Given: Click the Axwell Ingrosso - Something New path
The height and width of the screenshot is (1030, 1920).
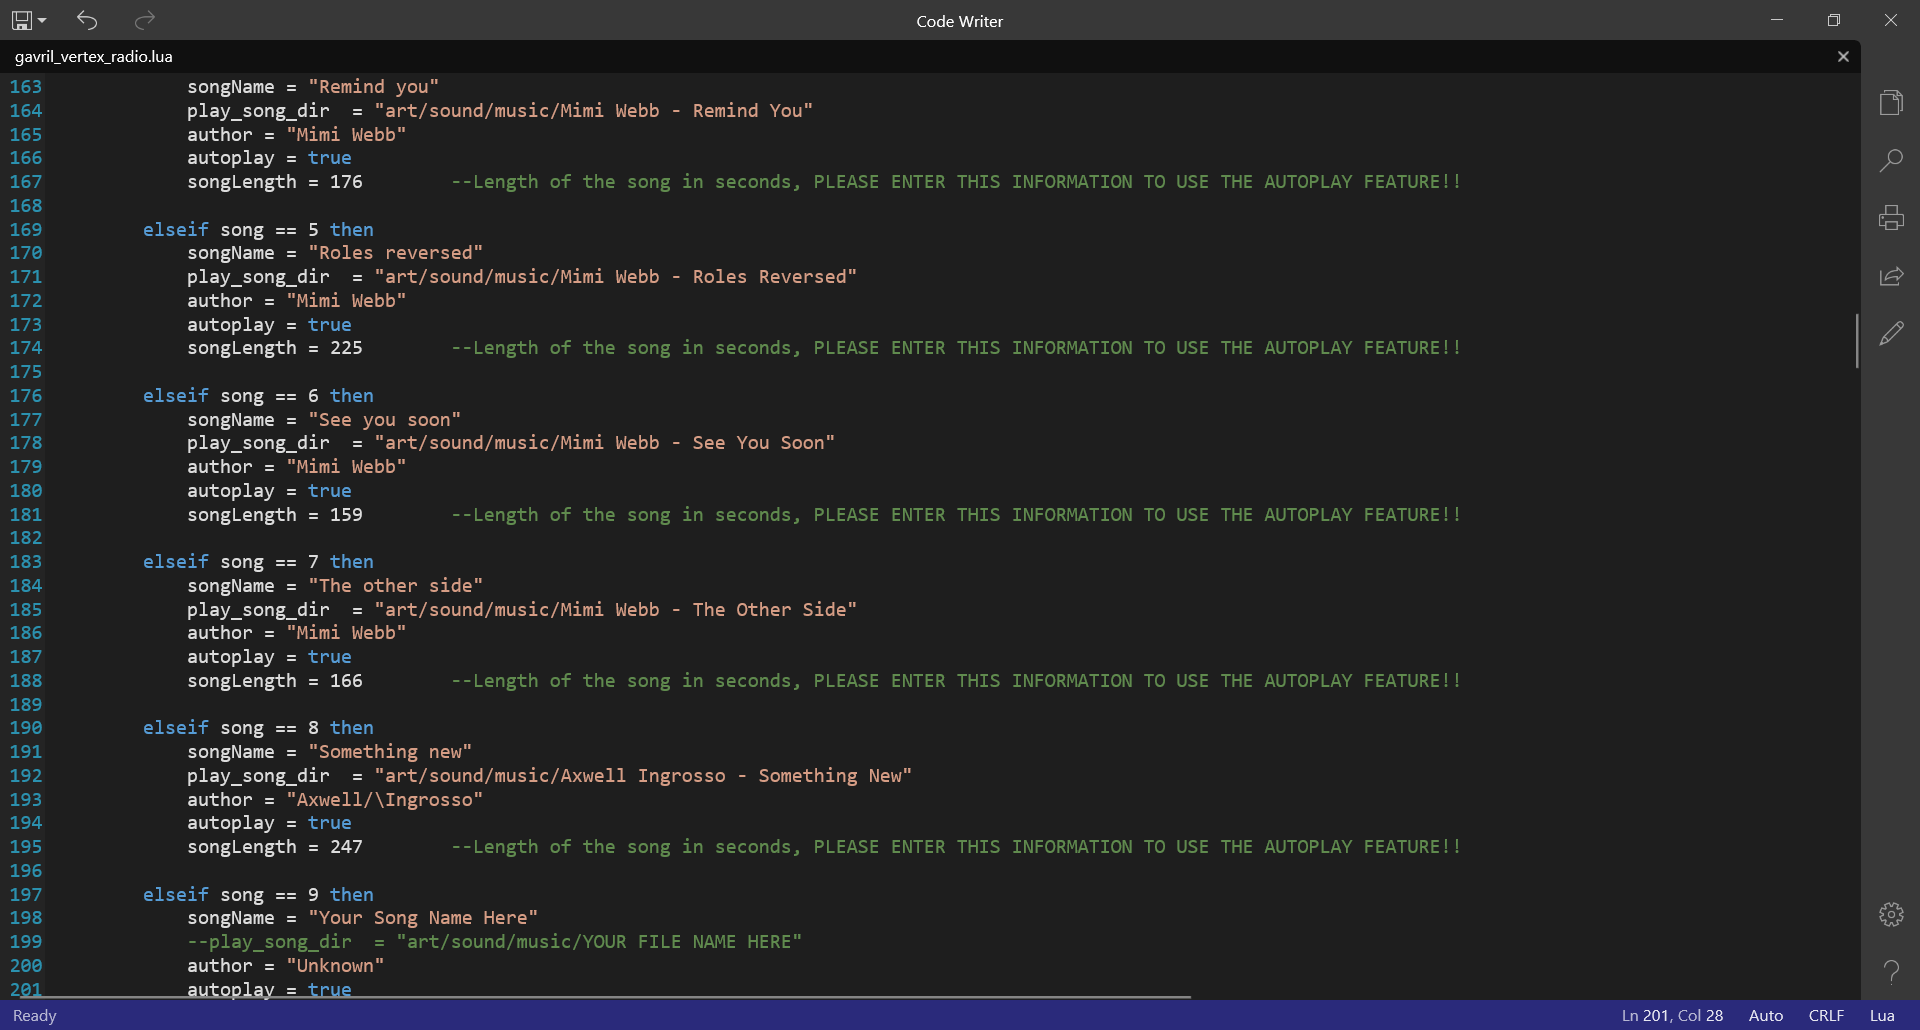Looking at the screenshot, I should [x=643, y=776].
